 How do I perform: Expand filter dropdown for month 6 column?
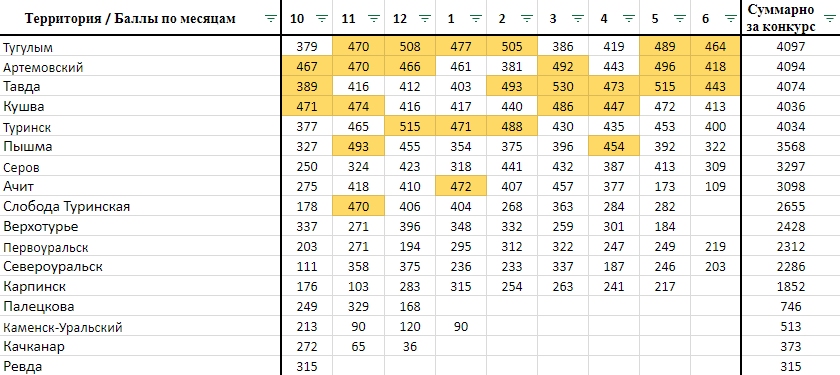[x=730, y=18]
